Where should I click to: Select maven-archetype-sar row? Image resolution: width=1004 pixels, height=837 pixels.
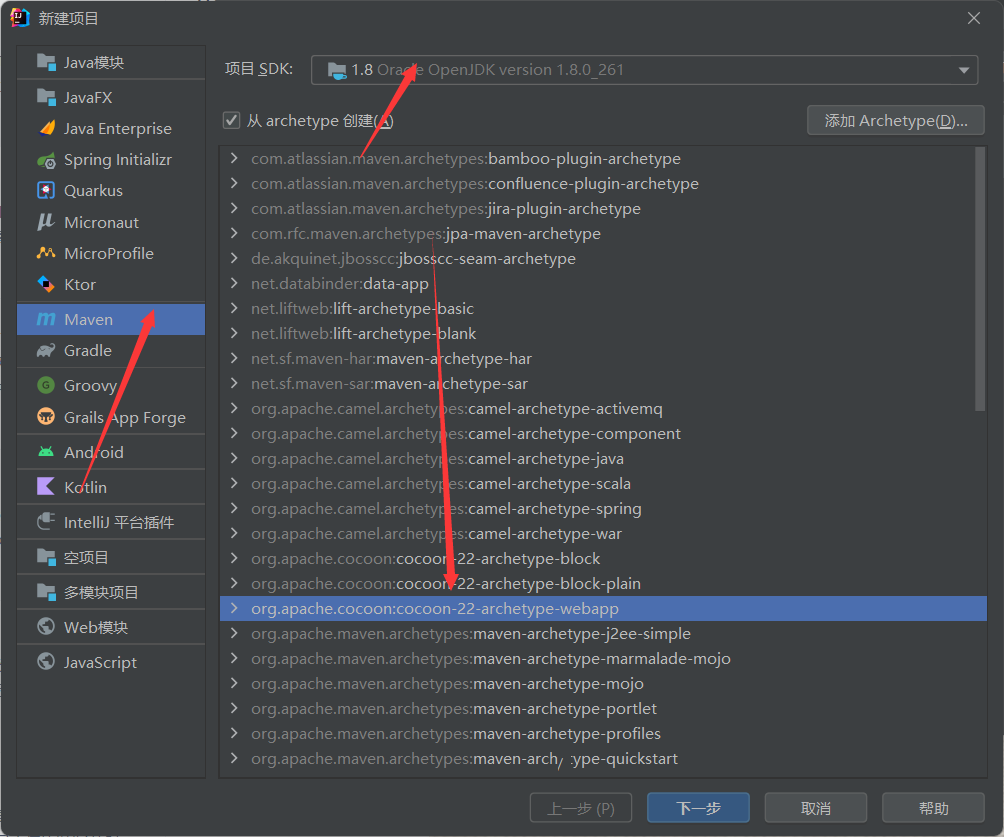(x=603, y=384)
